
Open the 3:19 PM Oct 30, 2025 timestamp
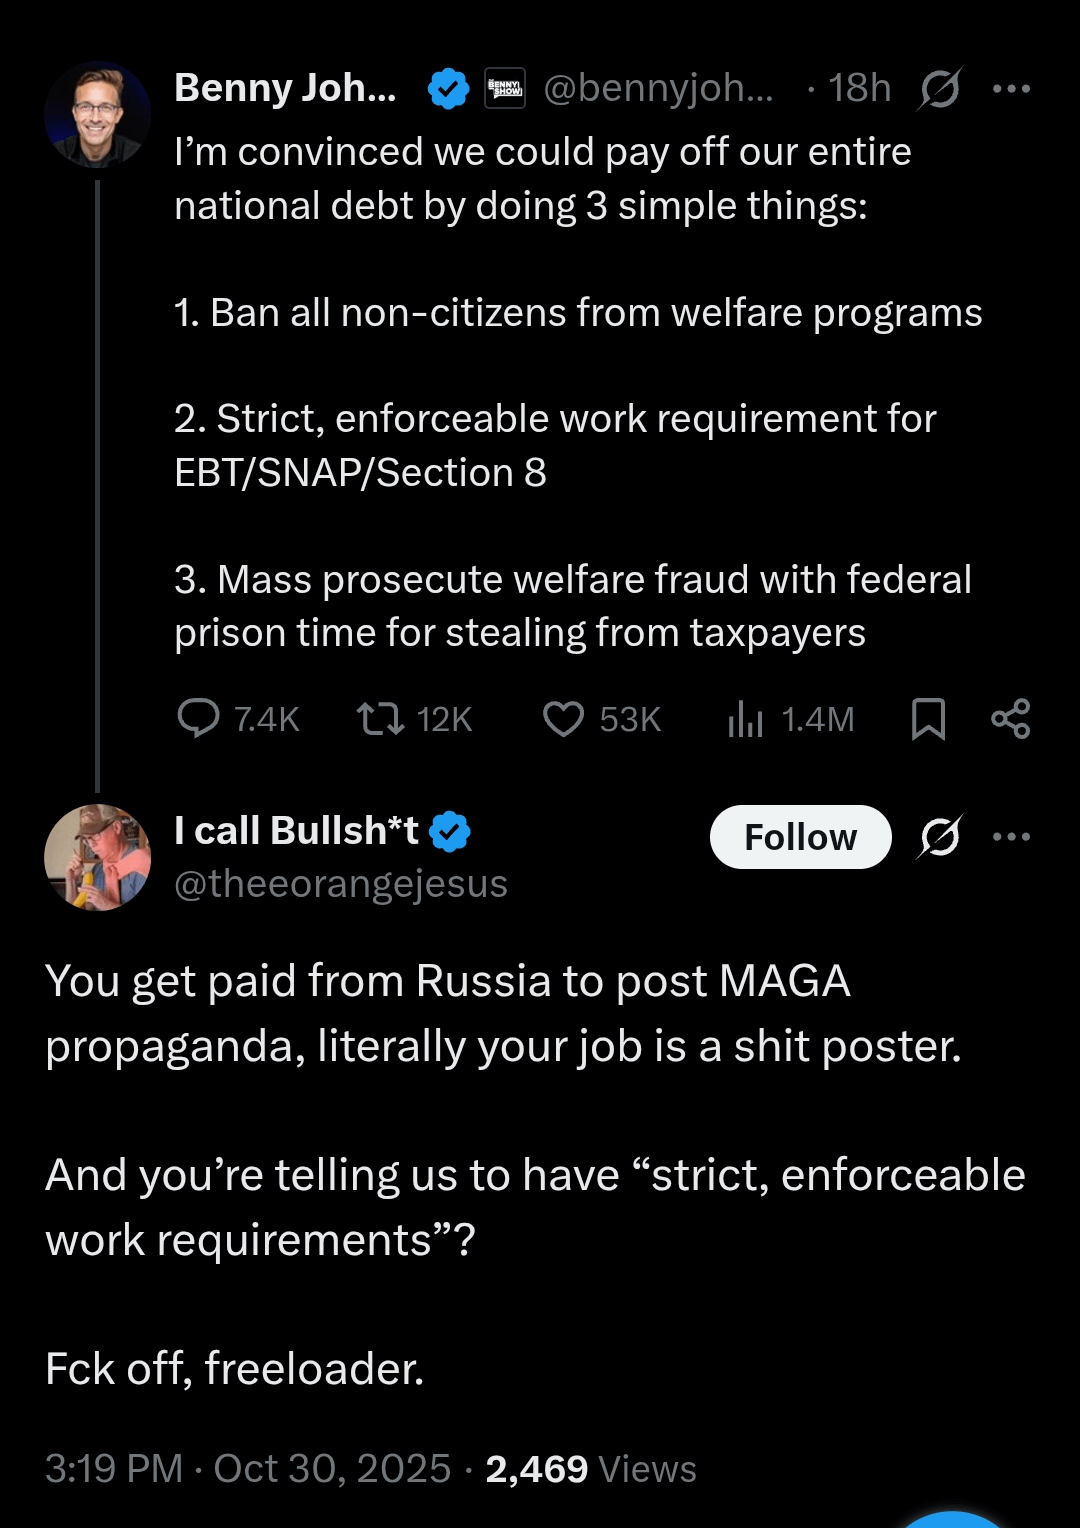[x=248, y=1469]
